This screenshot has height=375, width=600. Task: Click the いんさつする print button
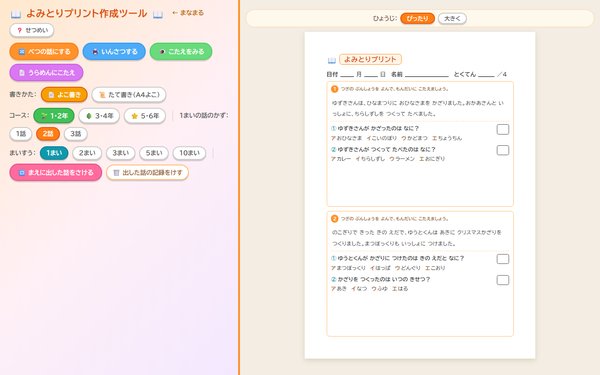tap(114, 51)
